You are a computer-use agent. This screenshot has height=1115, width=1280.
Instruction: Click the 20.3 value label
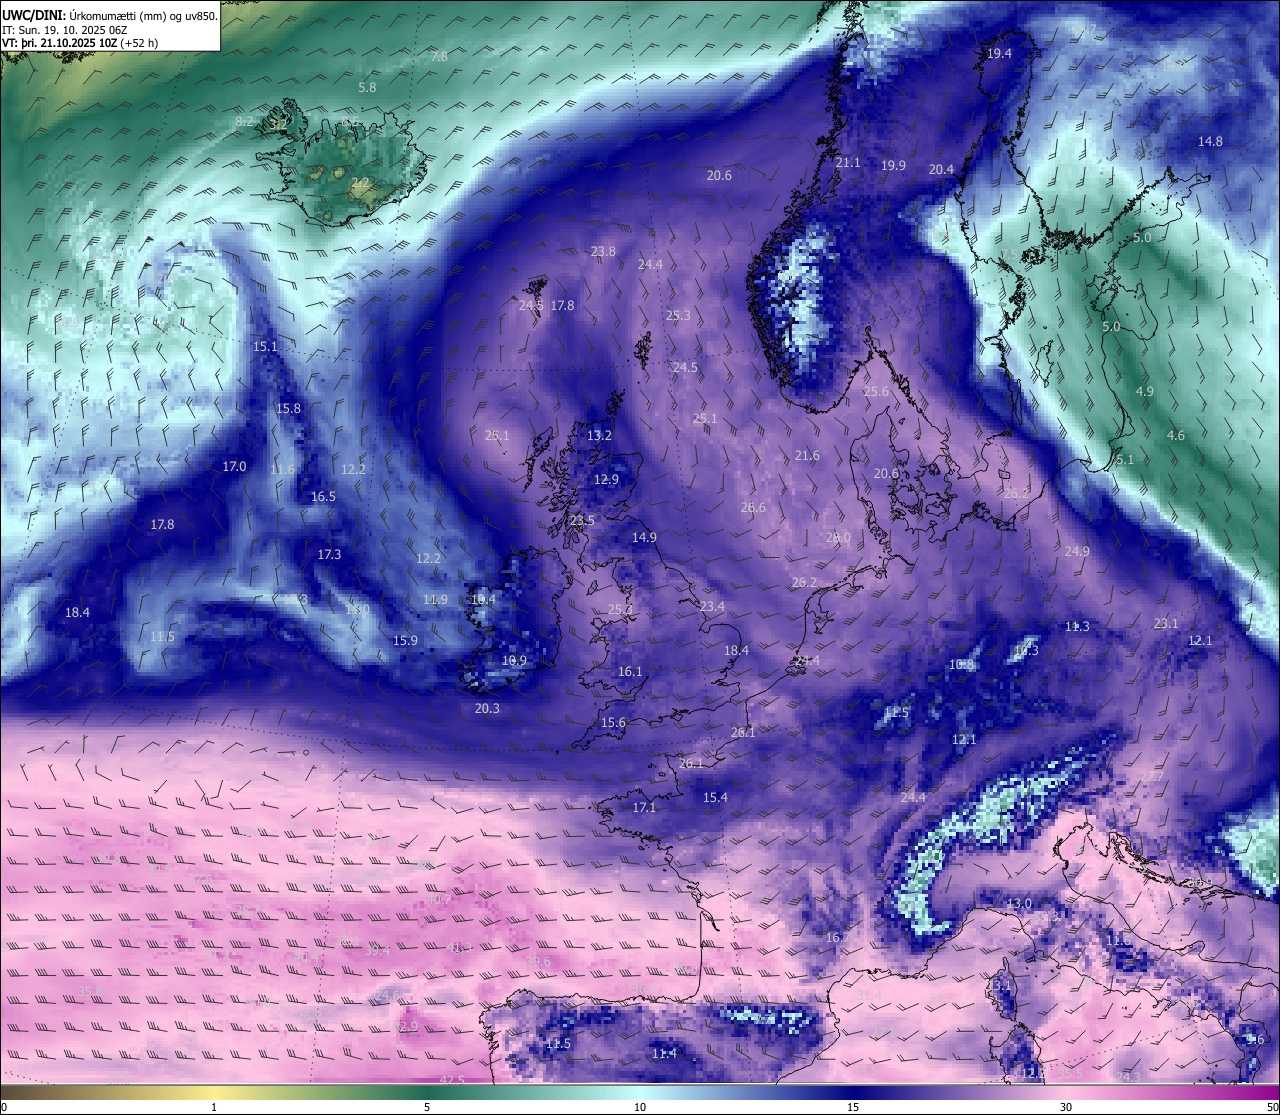point(487,709)
